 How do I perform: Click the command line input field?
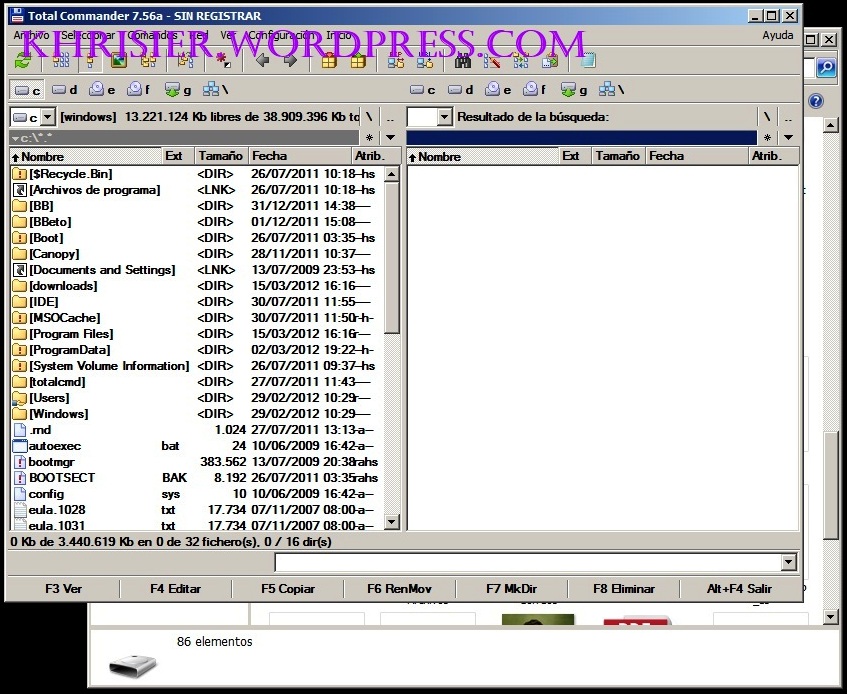pyautogui.click(x=528, y=563)
